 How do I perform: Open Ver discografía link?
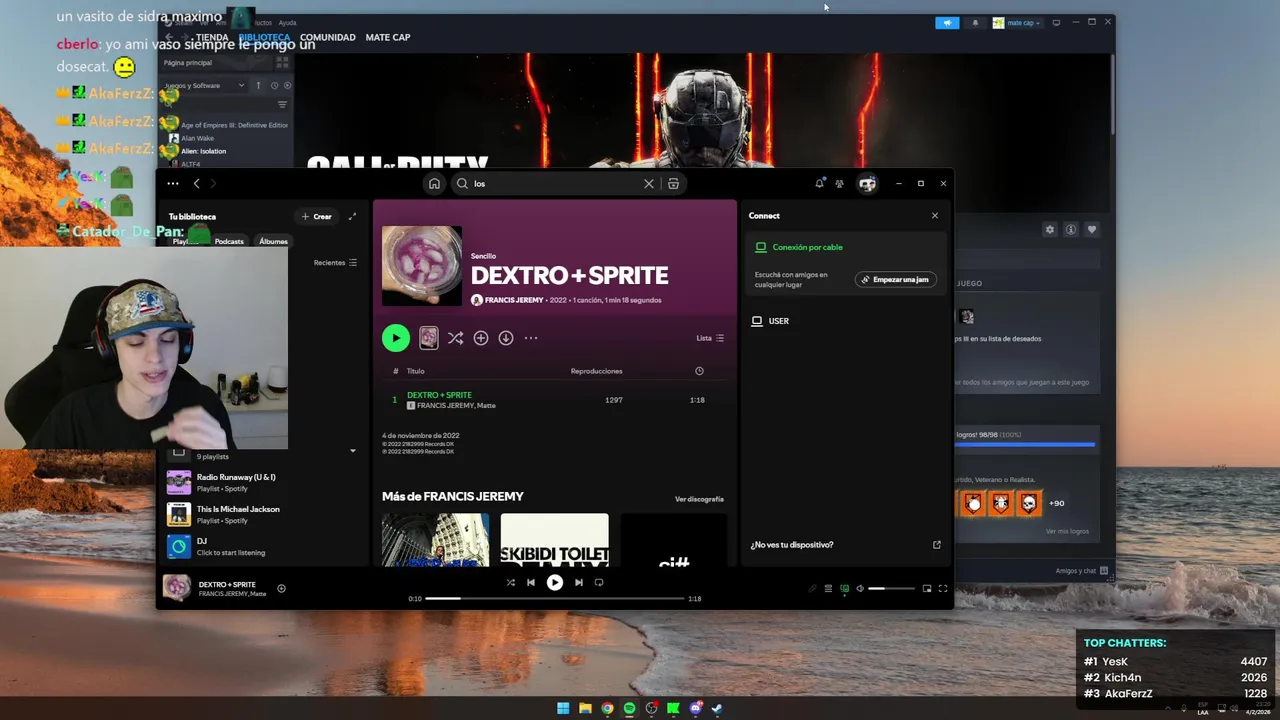click(x=699, y=499)
